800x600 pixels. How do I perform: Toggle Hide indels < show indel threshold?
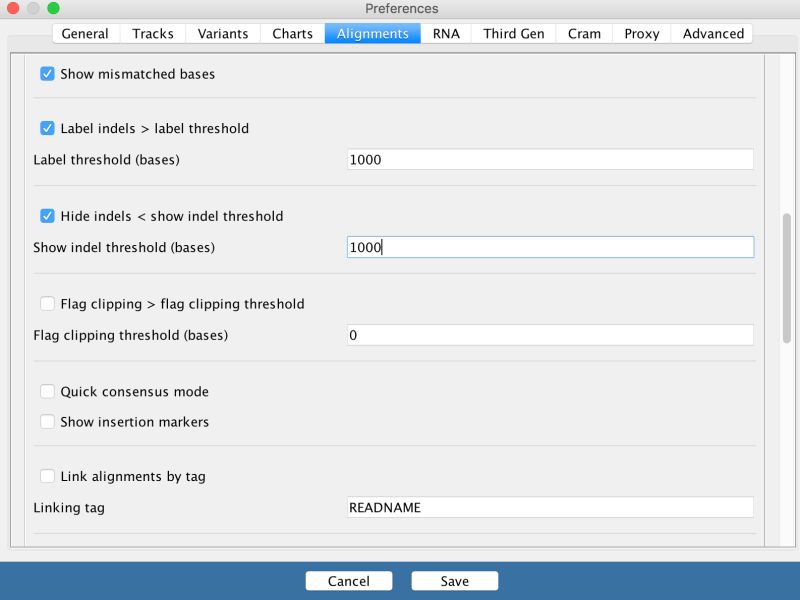tap(47, 216)
